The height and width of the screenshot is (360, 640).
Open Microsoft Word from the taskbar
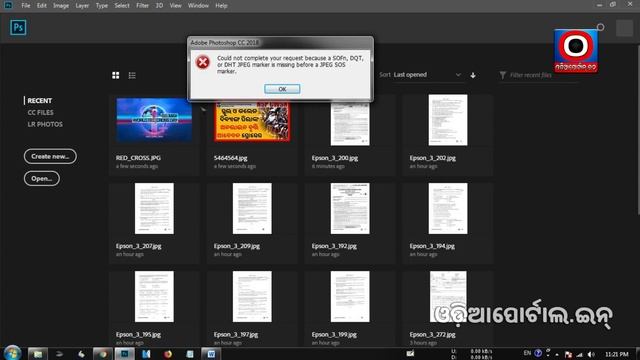point(211,354)
